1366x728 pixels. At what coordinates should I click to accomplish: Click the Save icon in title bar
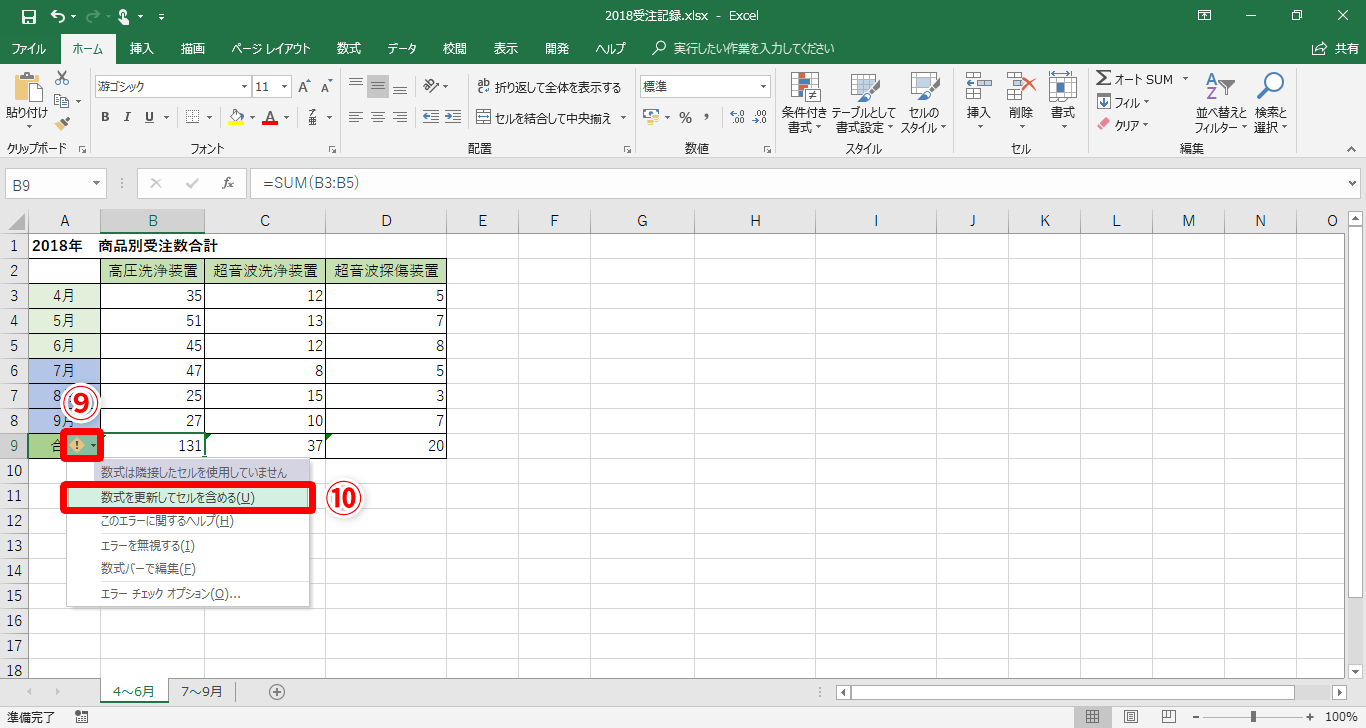click(x=29, y=16)
